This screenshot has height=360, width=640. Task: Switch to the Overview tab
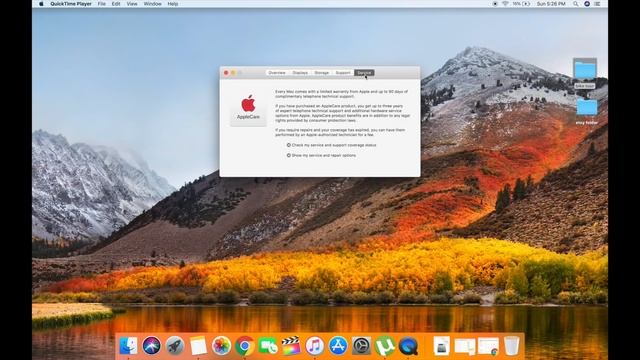(277, 73)
